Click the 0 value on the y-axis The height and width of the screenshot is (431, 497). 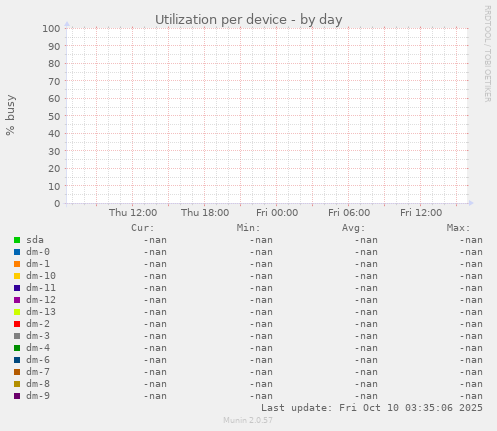pyautogui.click(x=57, y=204)
